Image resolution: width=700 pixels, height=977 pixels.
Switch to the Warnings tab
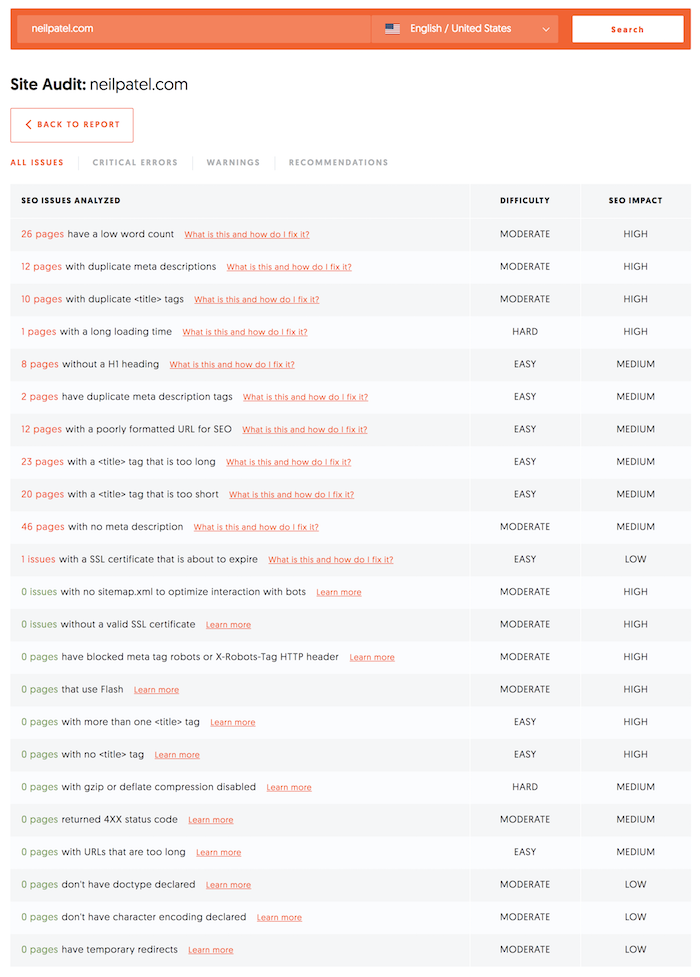[x=233, y=163]
